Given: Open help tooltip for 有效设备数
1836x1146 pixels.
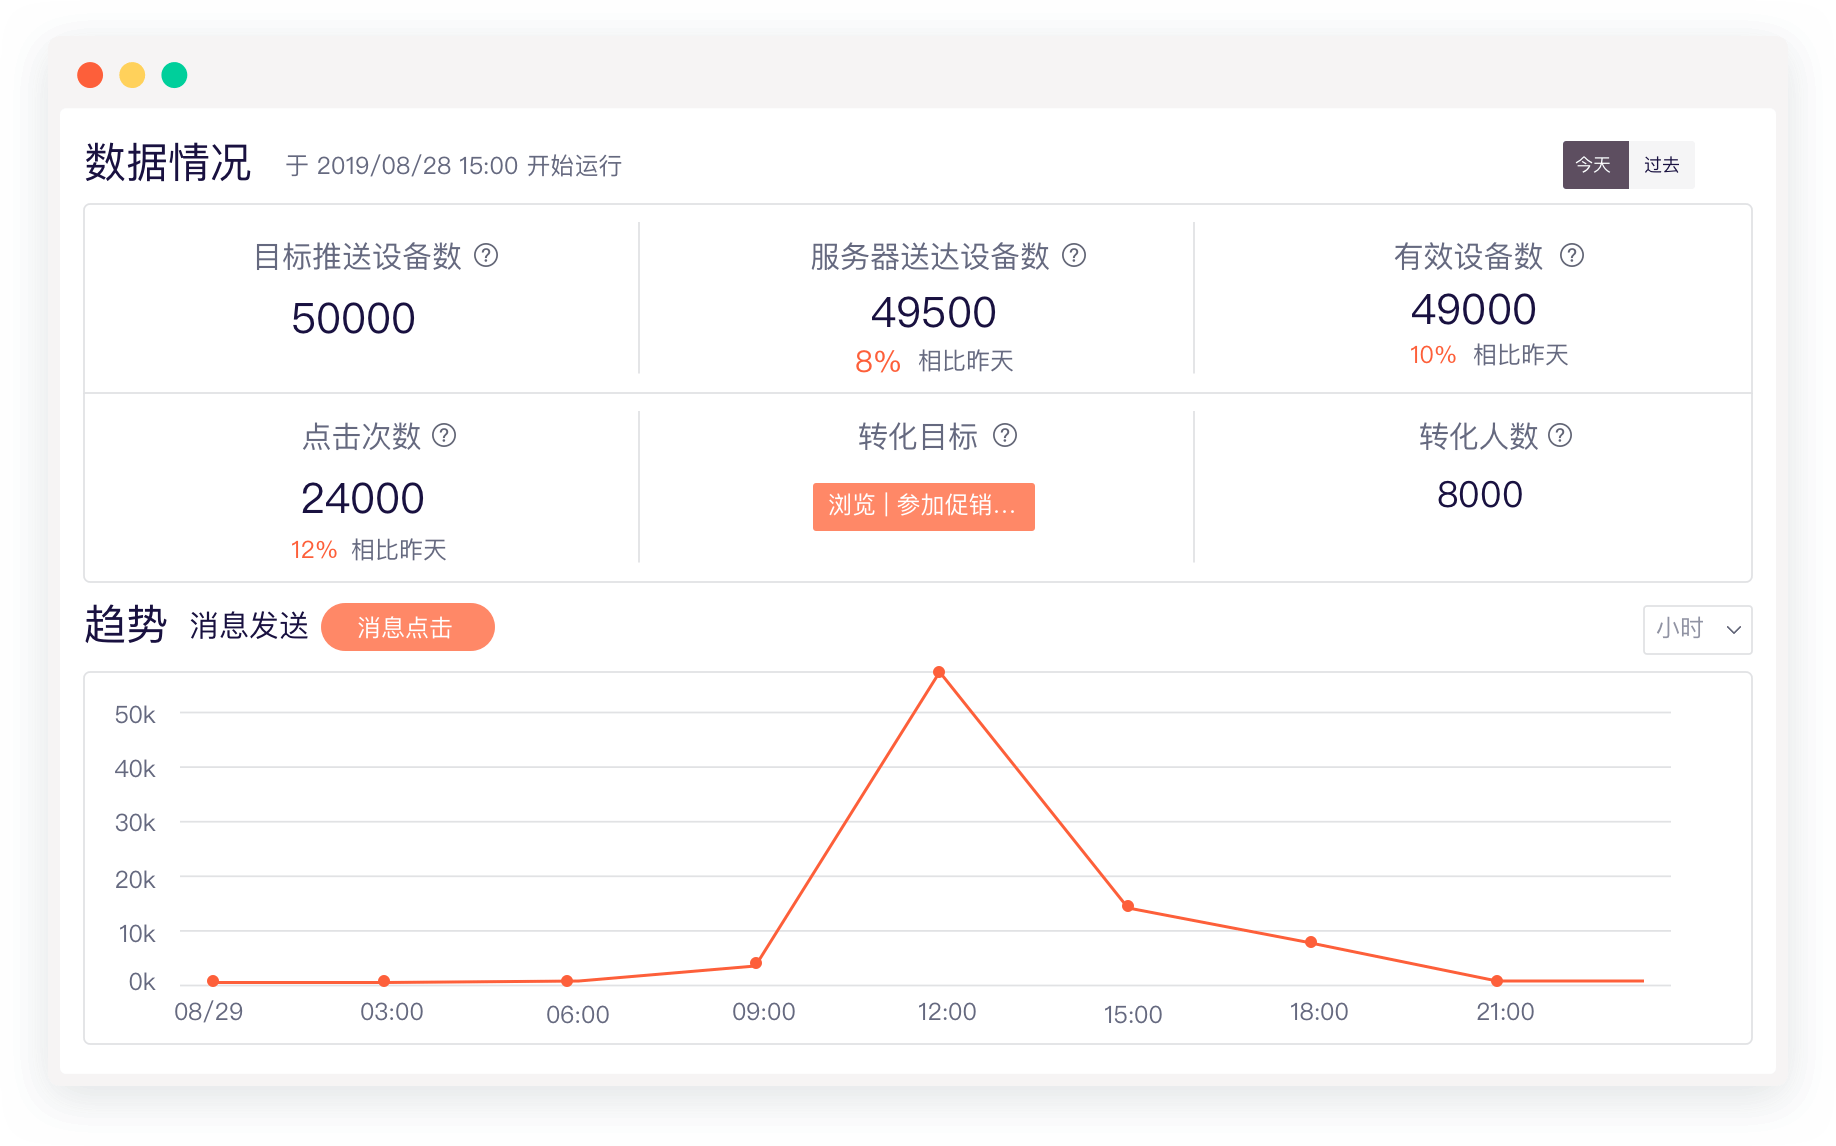Looking at the screenshot, I should [1571, 256].
